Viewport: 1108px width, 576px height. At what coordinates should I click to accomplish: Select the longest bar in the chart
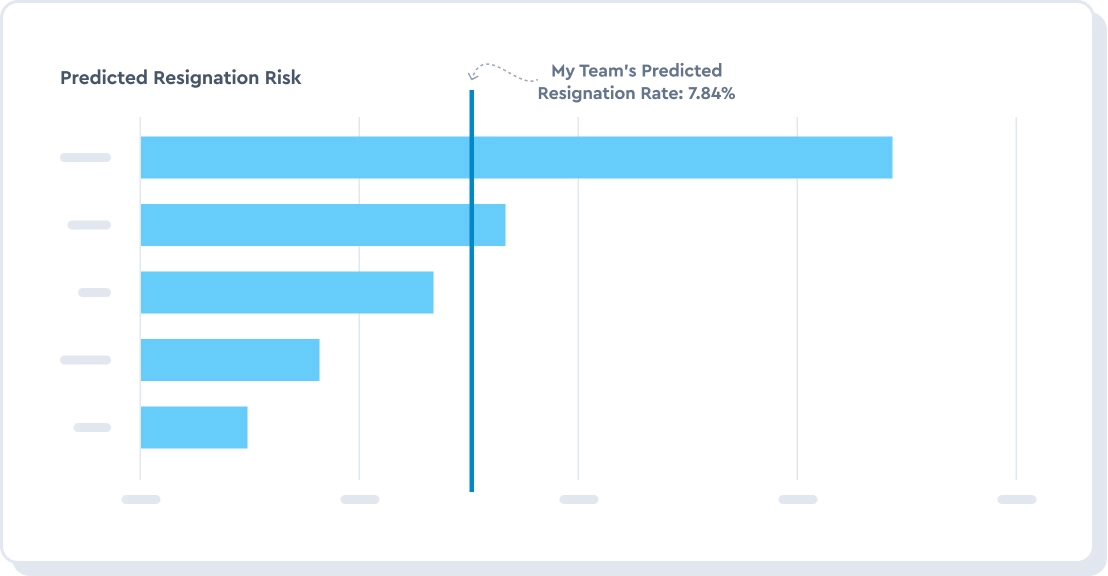[x=516, y=157]
